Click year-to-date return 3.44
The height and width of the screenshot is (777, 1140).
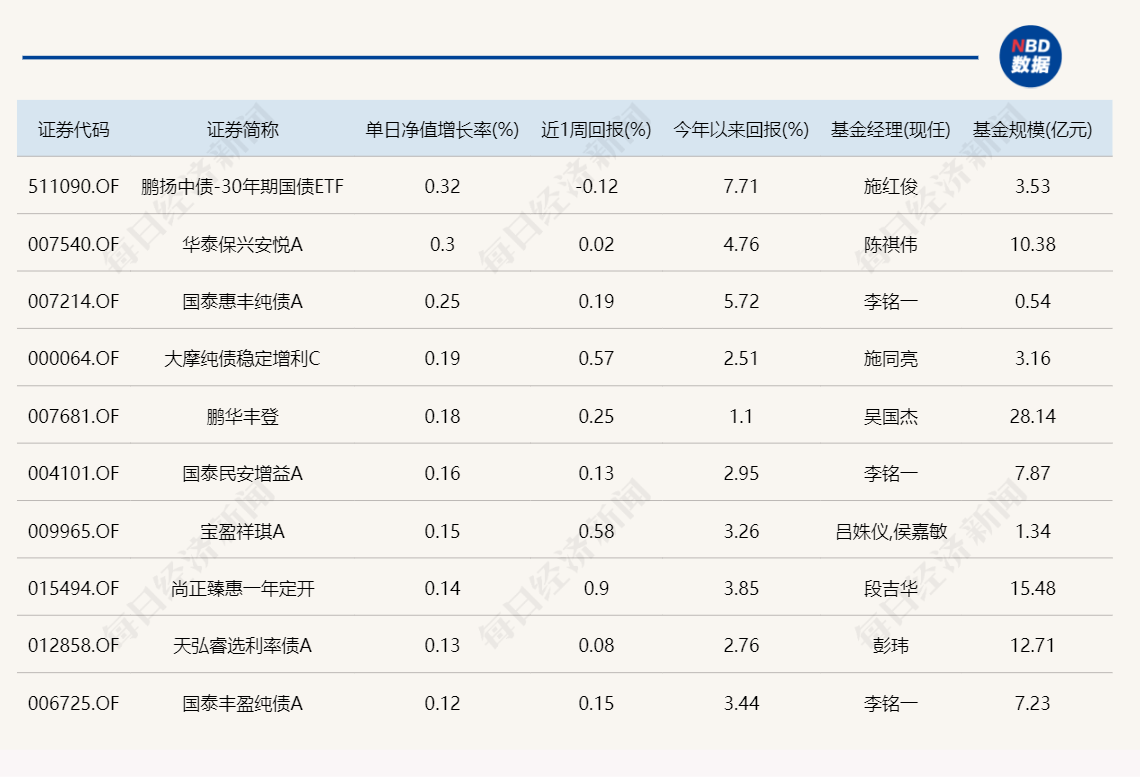coord(741,704)
